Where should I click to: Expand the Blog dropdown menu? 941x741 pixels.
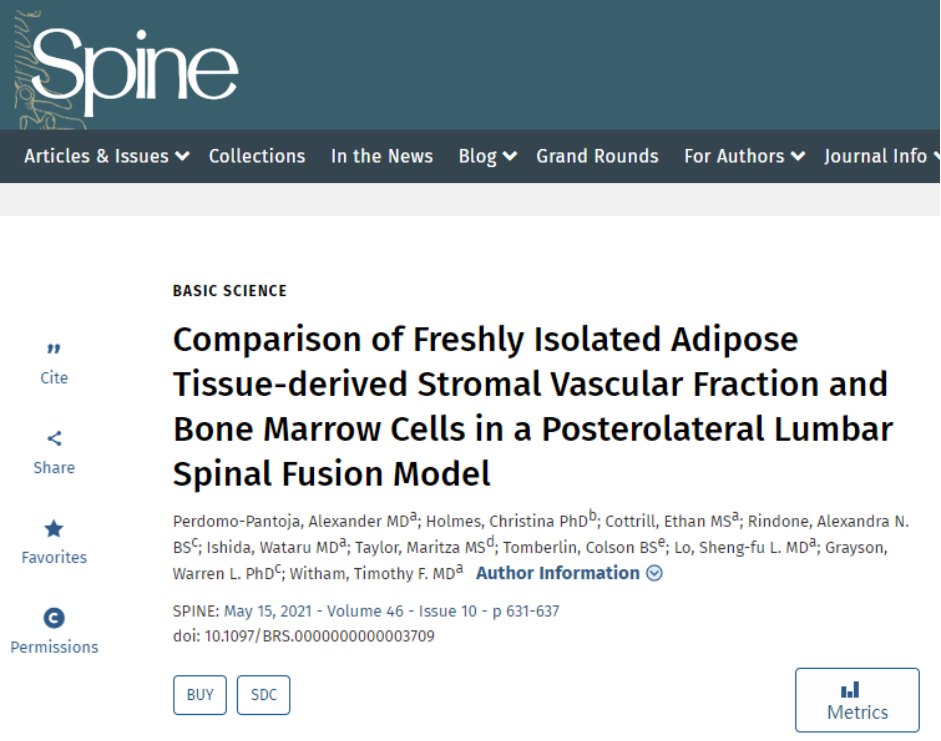click(x=487, y=156)
